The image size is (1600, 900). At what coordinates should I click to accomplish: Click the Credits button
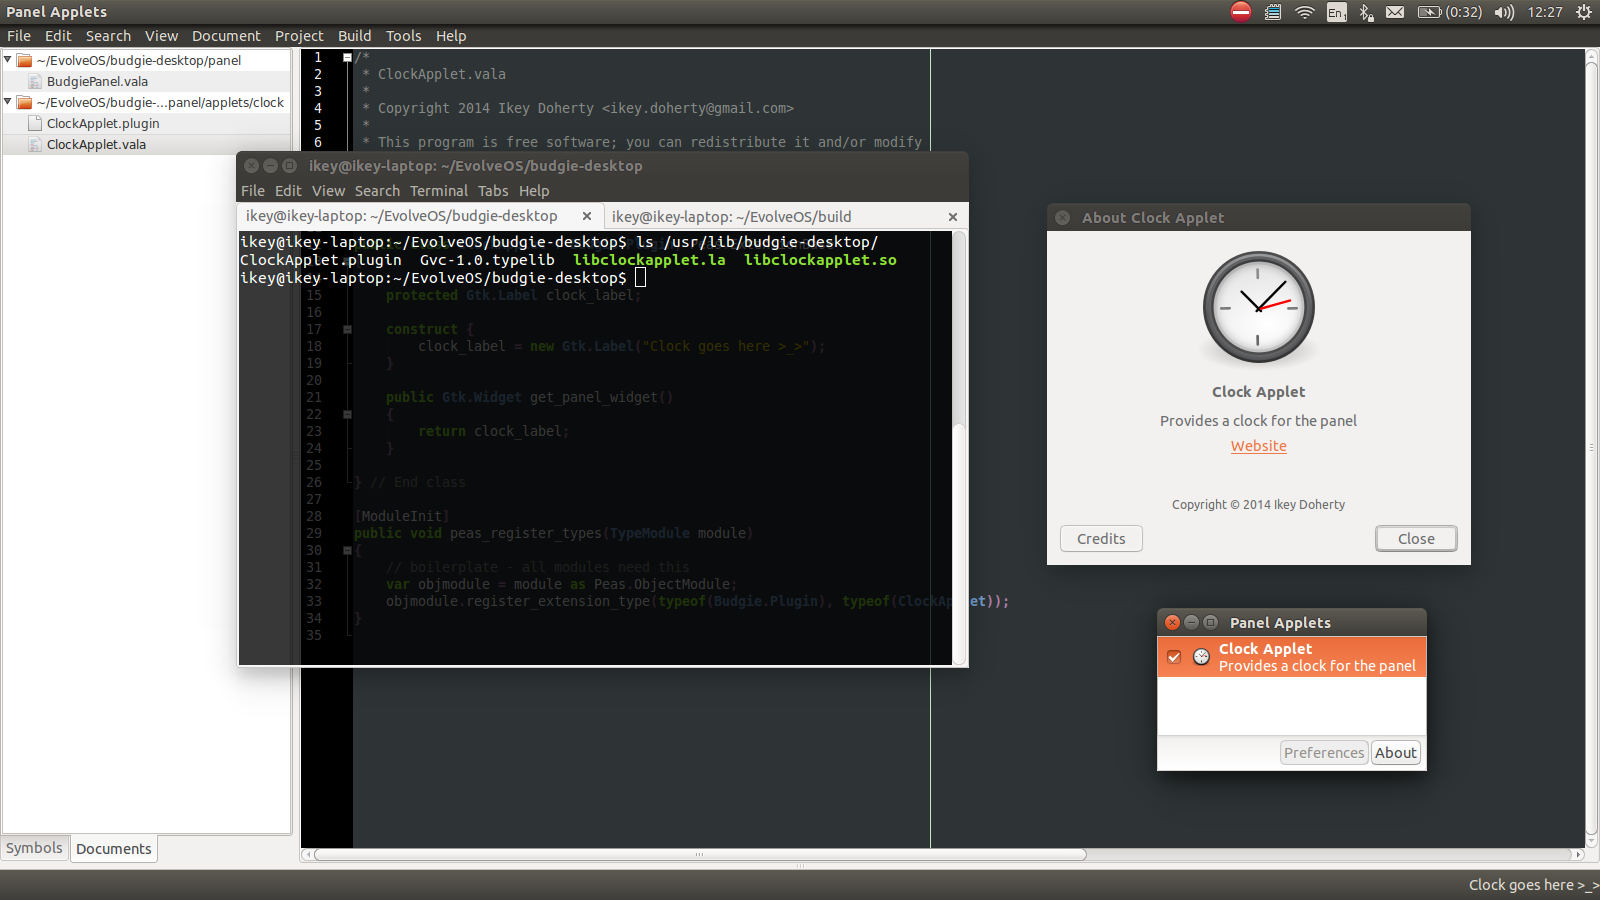[1101, 538]
